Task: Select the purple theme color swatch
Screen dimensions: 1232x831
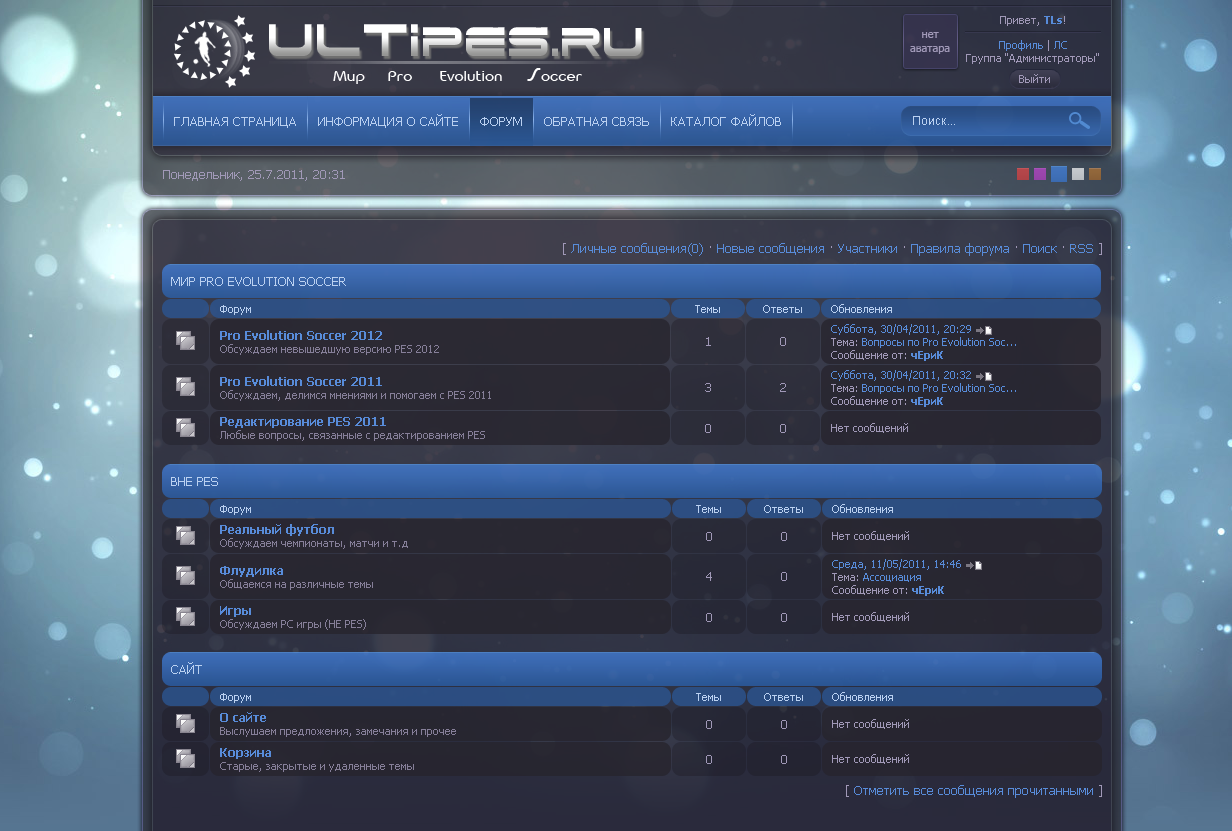Action: pyautogui.click(x=1040, y=174)
